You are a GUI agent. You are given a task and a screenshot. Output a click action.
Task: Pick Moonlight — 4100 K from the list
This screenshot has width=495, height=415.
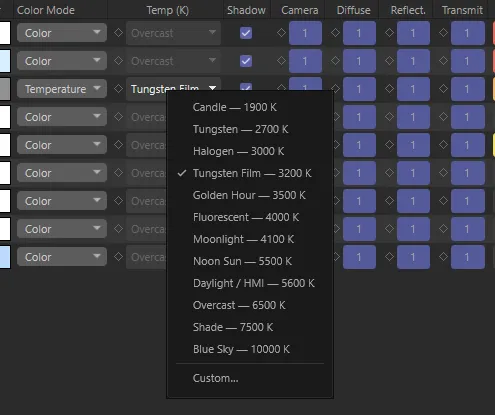250,239
